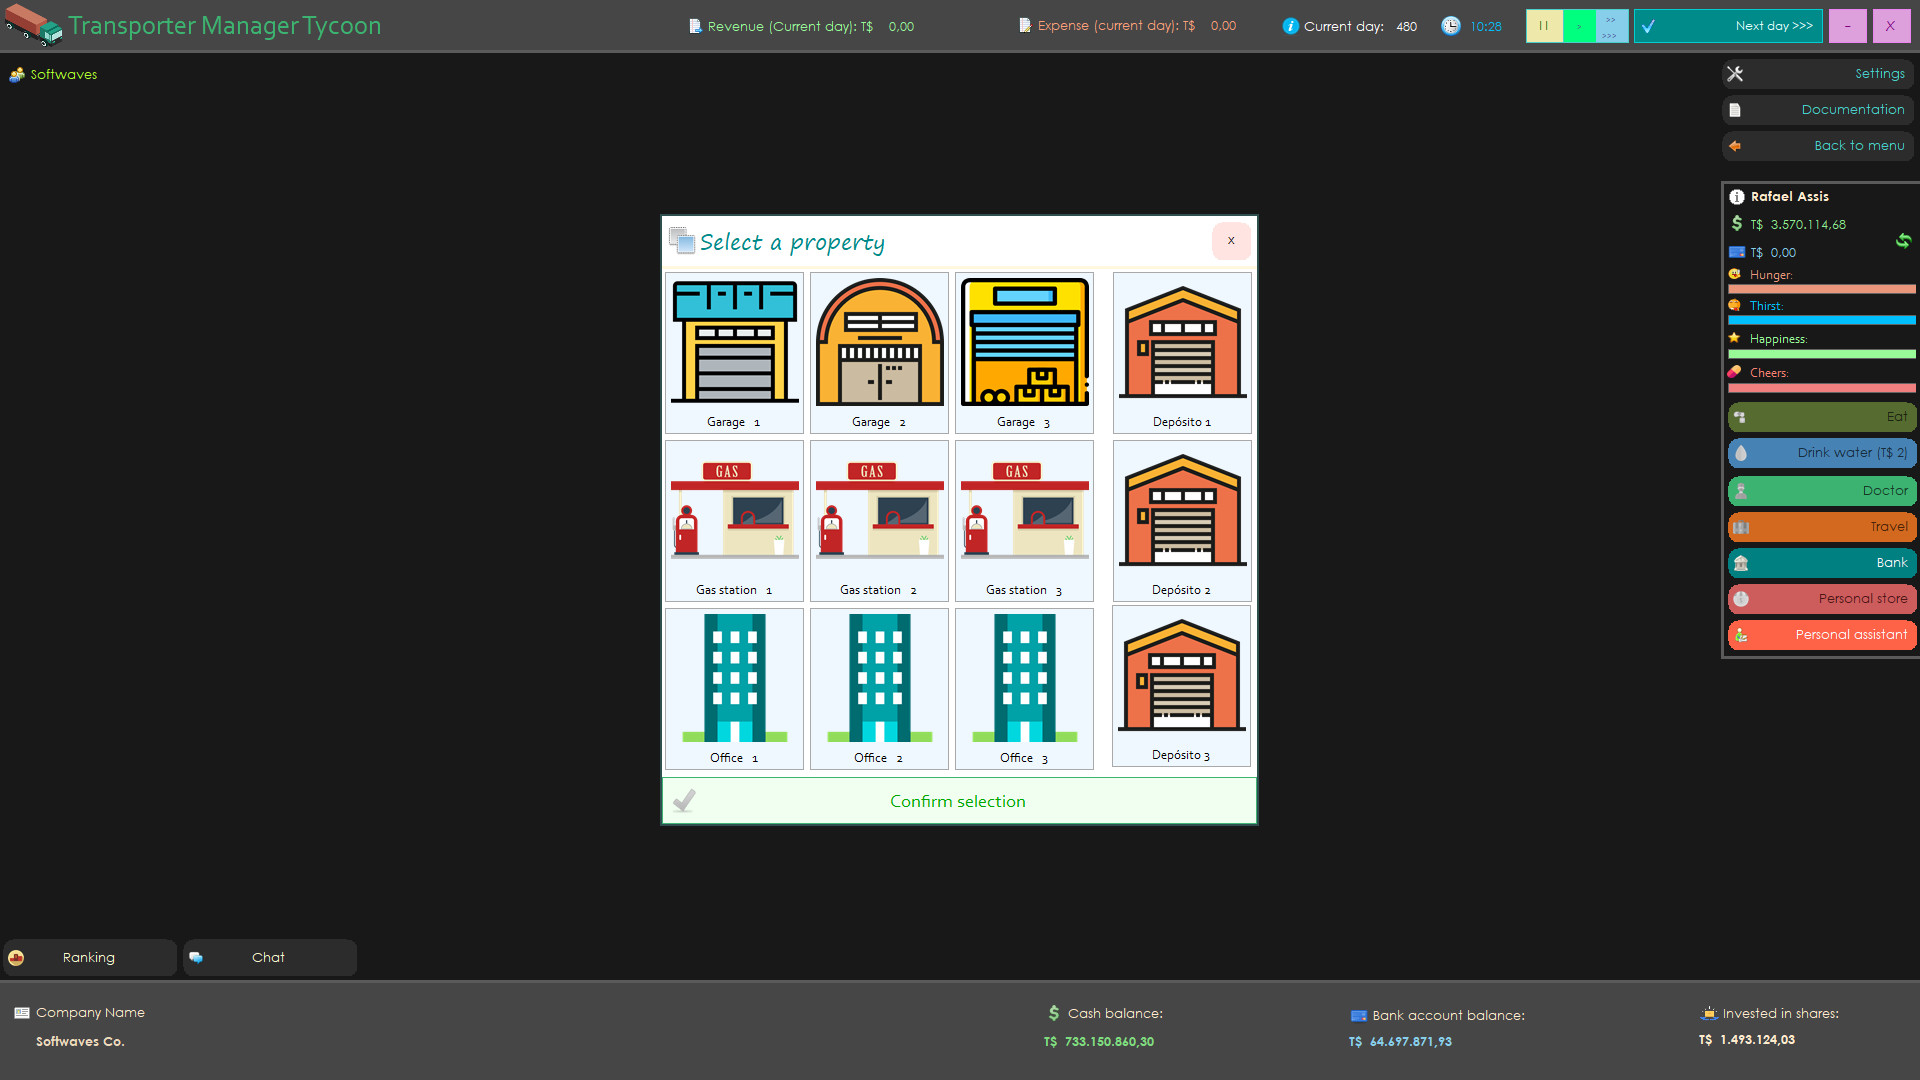Click the refresh icon beside the cash balance
1920x1080 pixels.
[x=1903, y=242]
